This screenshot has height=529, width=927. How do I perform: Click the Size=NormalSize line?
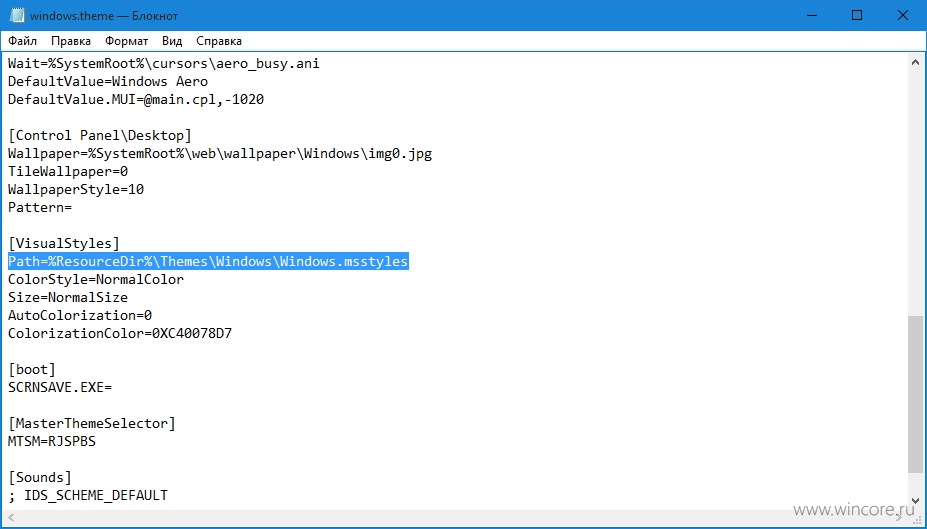(x=68, y=297)
